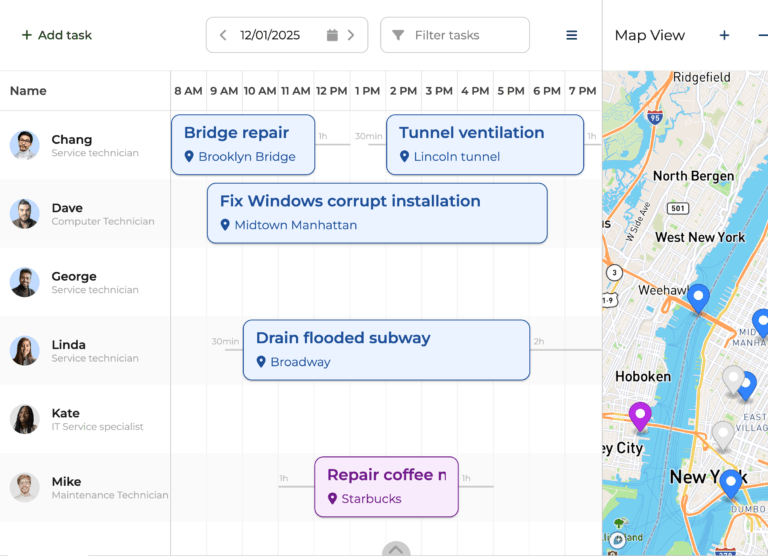Open the Bridge repair task card

pyautogui.click(x=243, y=144)
